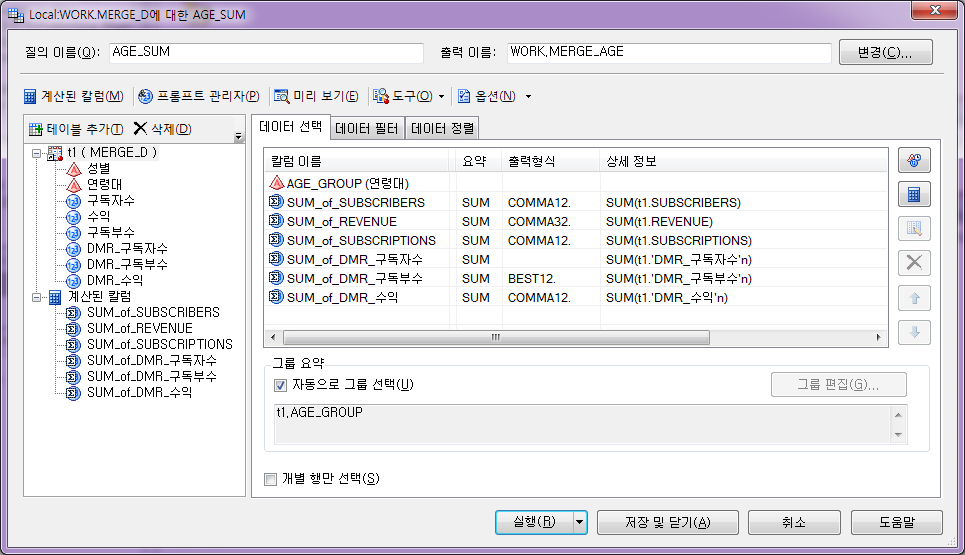
Task: Select 구독자수 column in the tree
Action: (x=110, y=201)
